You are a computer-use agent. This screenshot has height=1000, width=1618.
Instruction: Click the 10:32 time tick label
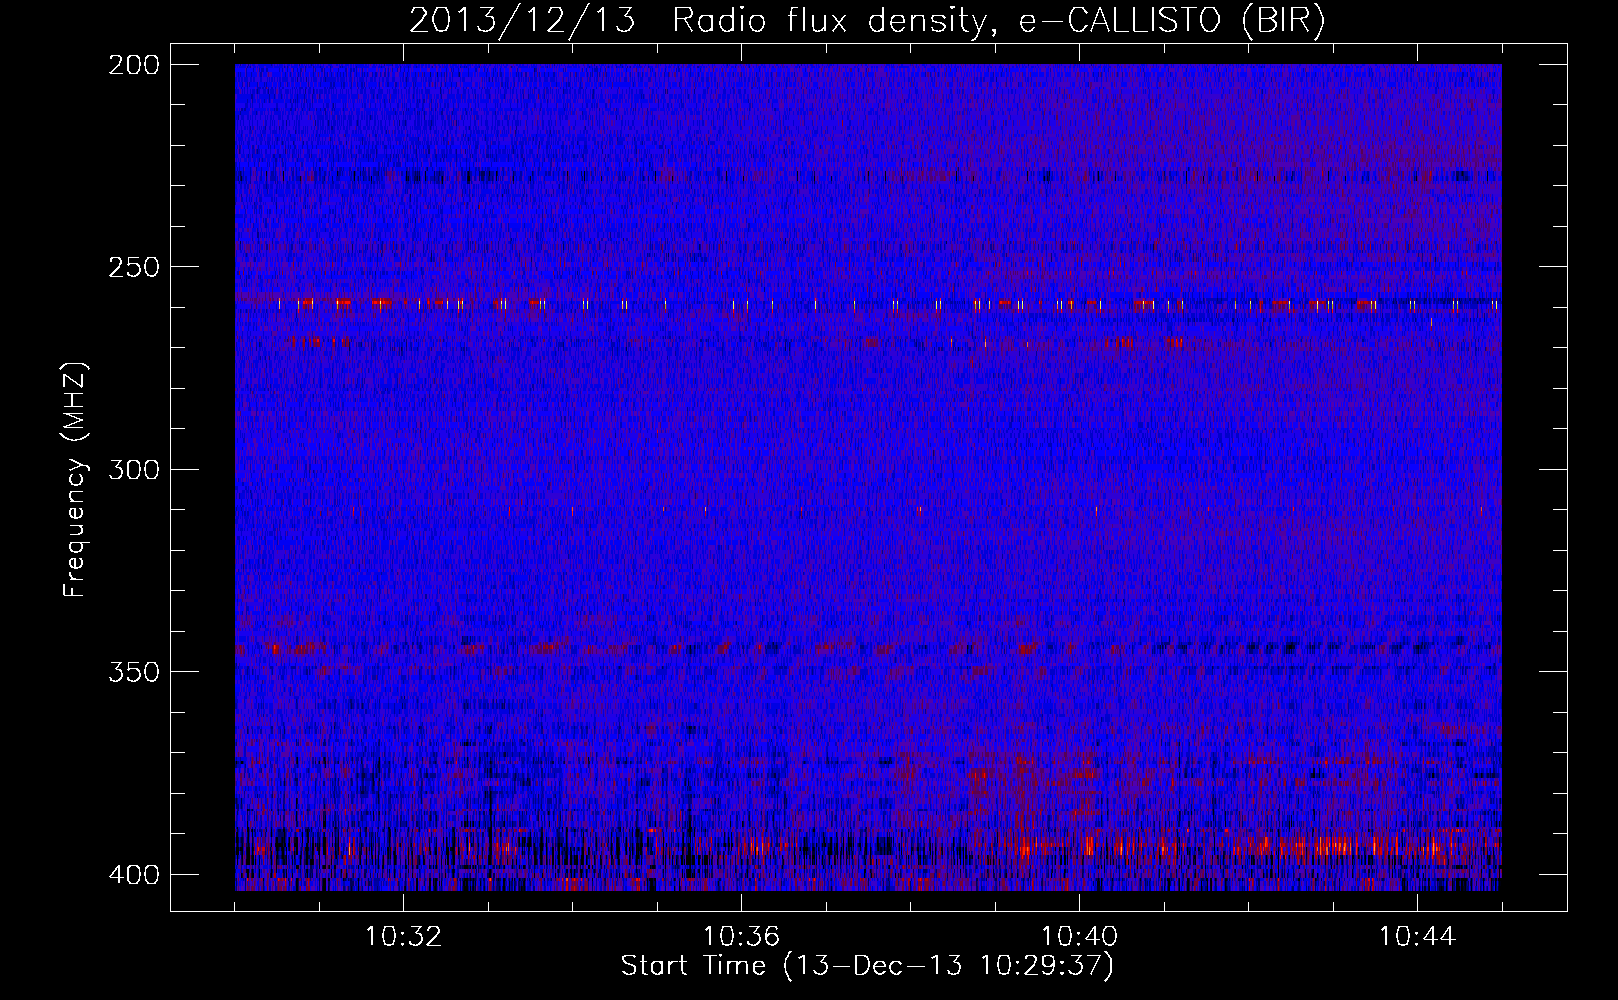(x=403, y=937)
